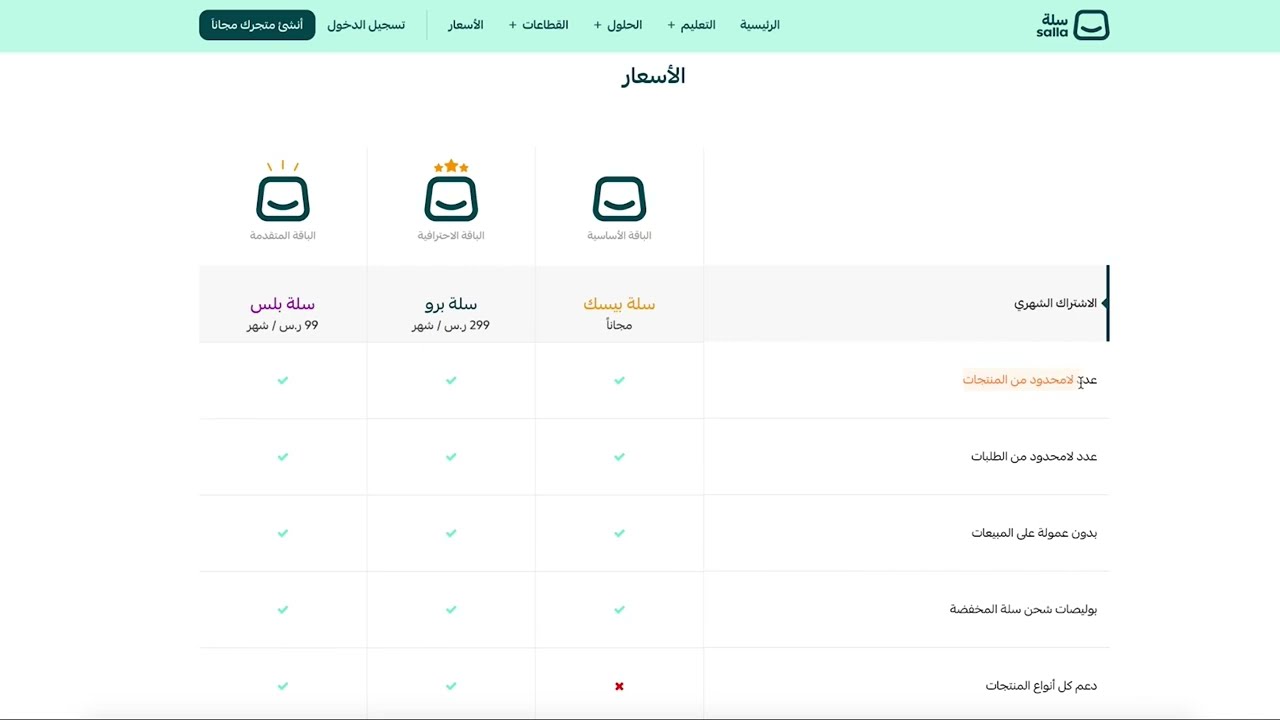Click the arrow marker beside الاشتراك الشهري
Viewport: 1280px width, 720px height.
click(1104, 303)
